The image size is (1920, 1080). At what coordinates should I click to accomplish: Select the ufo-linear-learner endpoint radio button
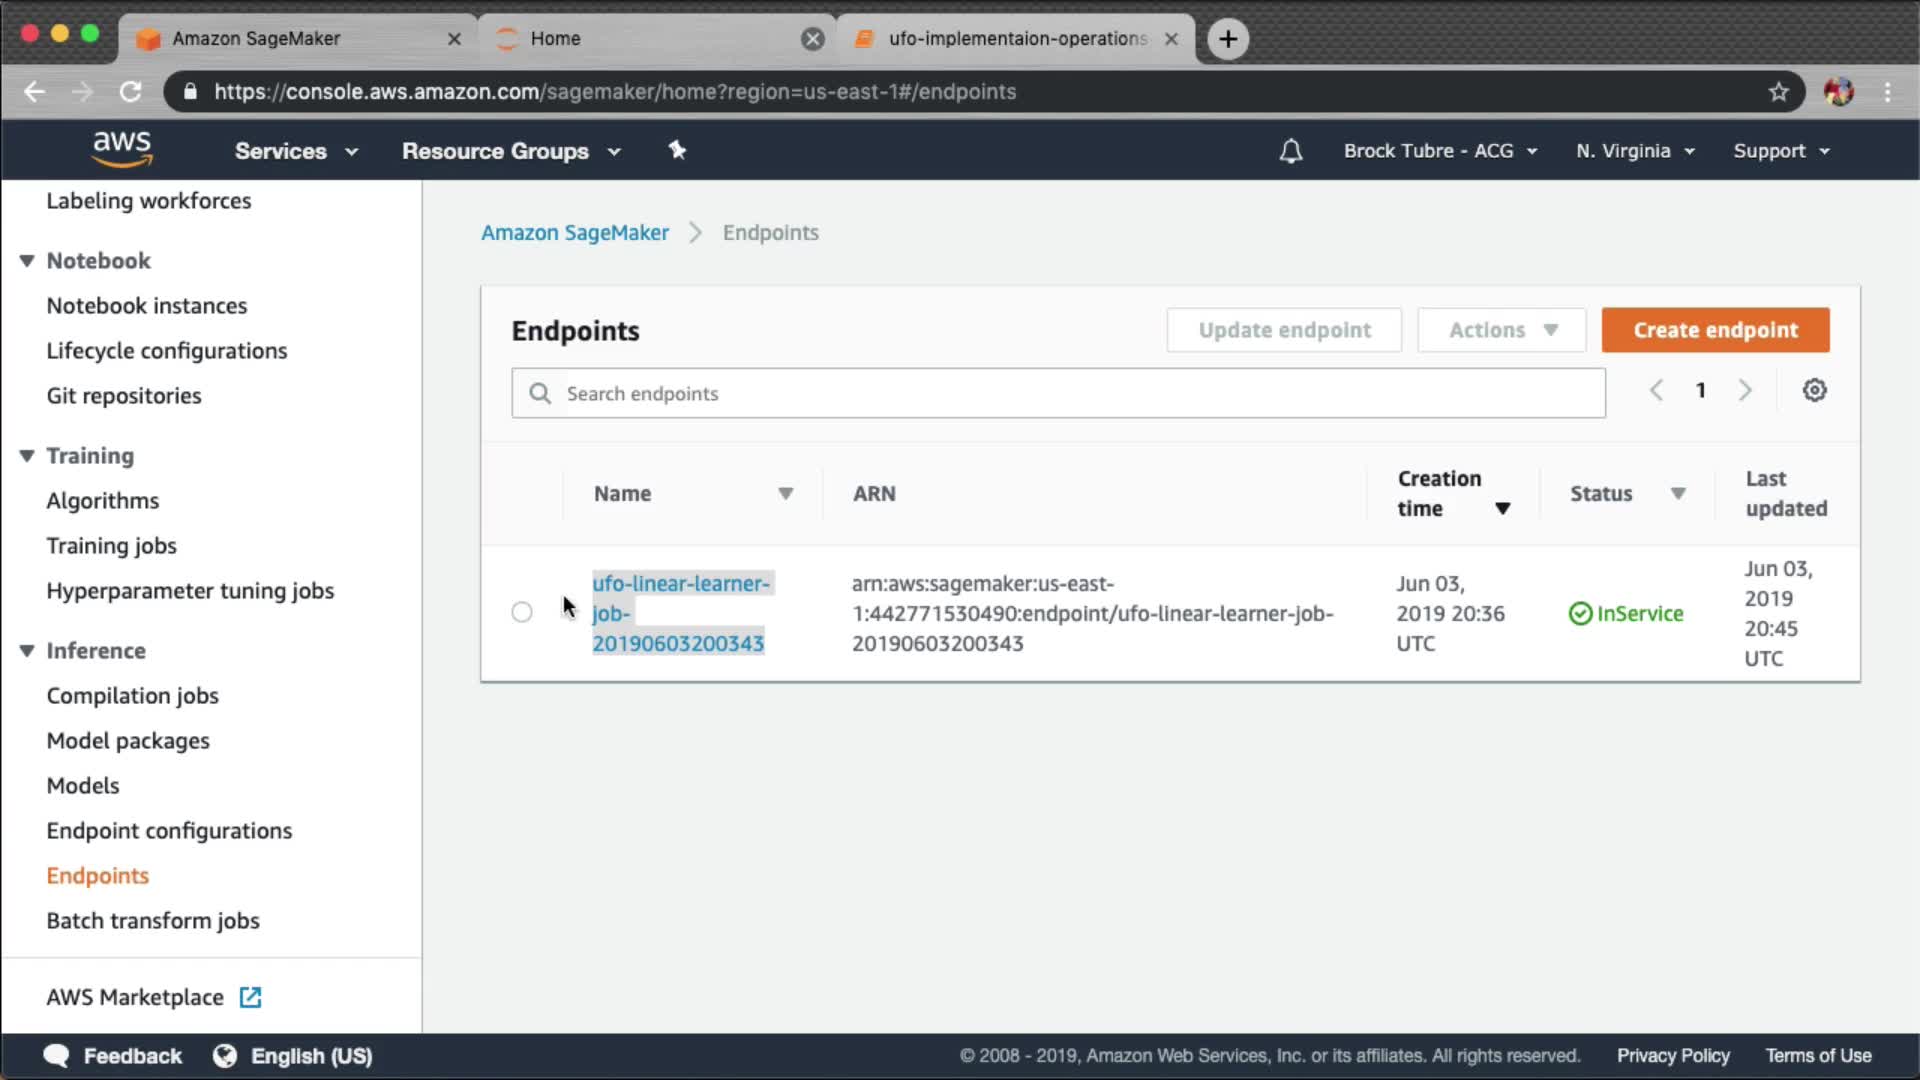(x=522, y=612)
